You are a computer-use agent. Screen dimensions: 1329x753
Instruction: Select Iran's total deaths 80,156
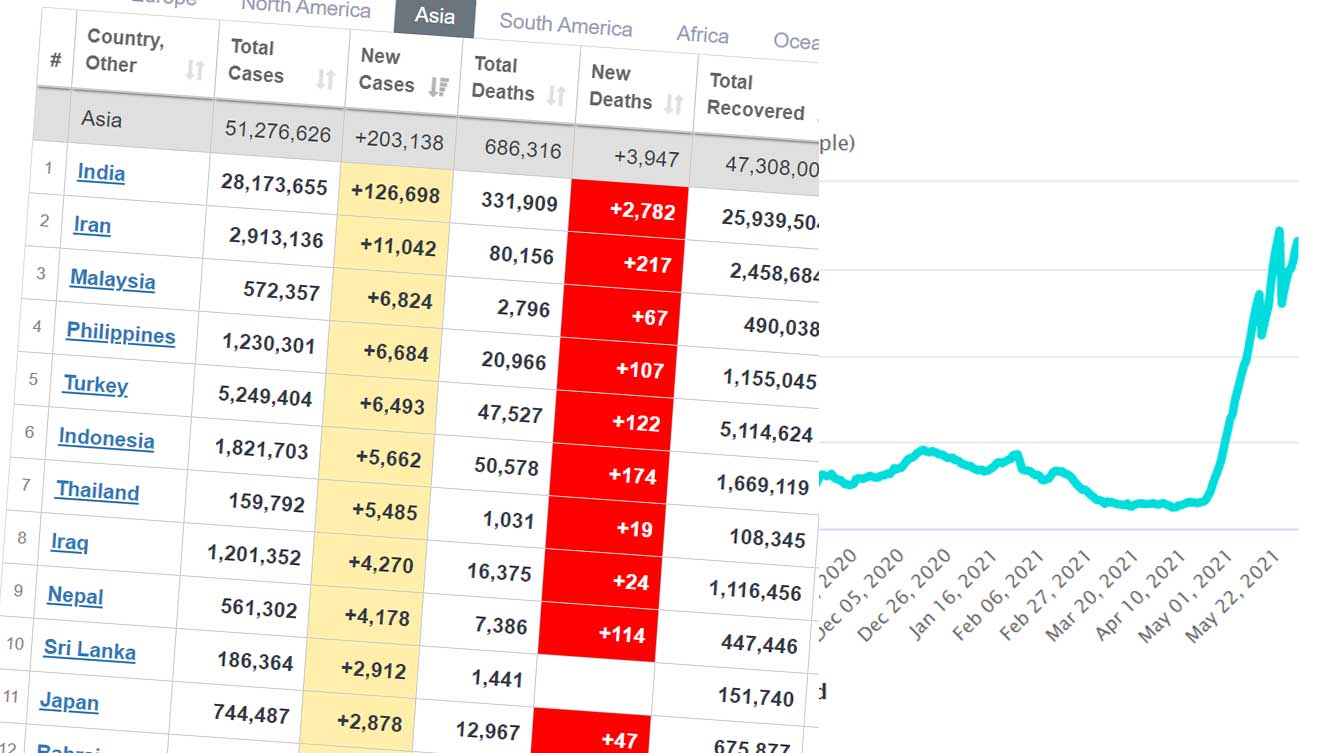pos(521,255)
